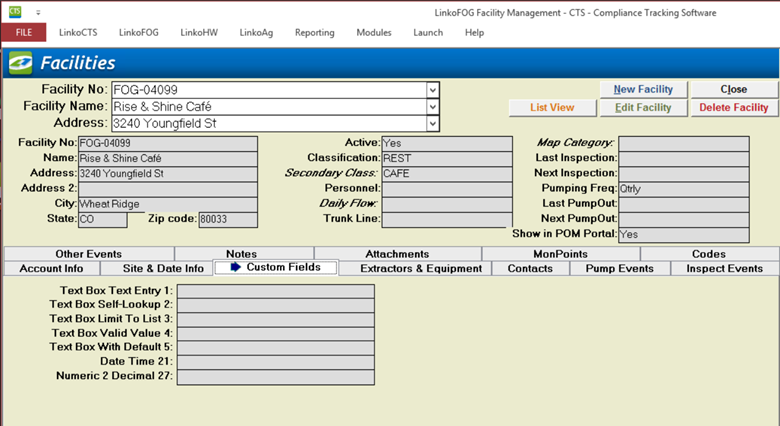Switch to the Codes tab
This screenshot has width=780, height=426.
coord(709,254)
